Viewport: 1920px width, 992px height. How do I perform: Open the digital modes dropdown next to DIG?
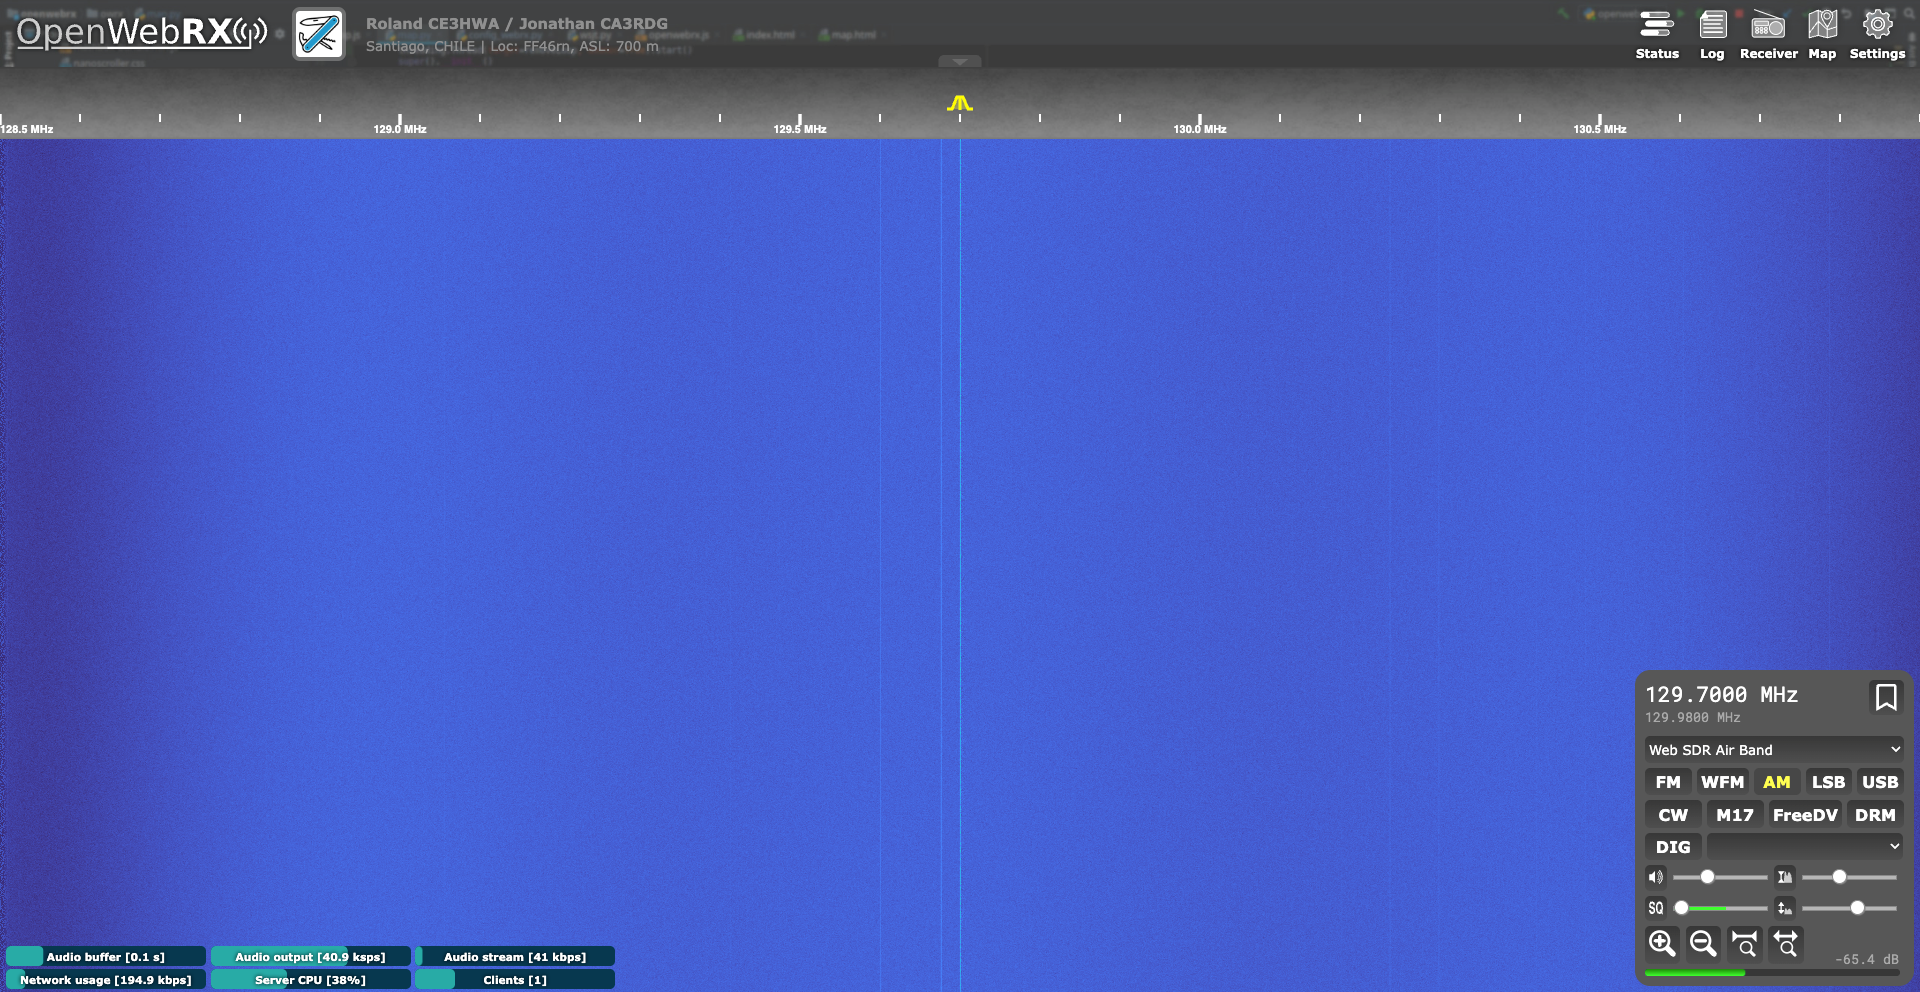coord(1804,846)
